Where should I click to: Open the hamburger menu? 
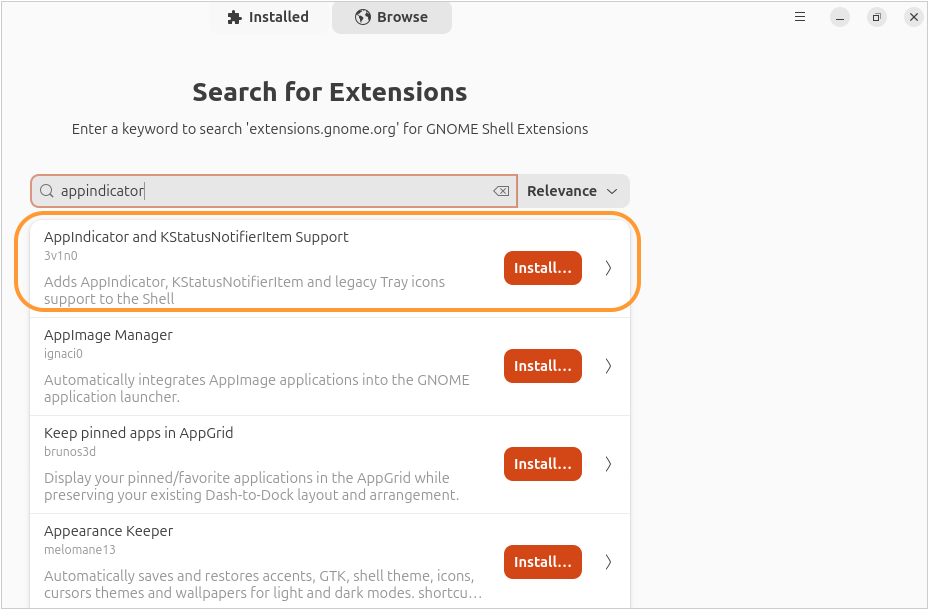(x=799, y=16)
